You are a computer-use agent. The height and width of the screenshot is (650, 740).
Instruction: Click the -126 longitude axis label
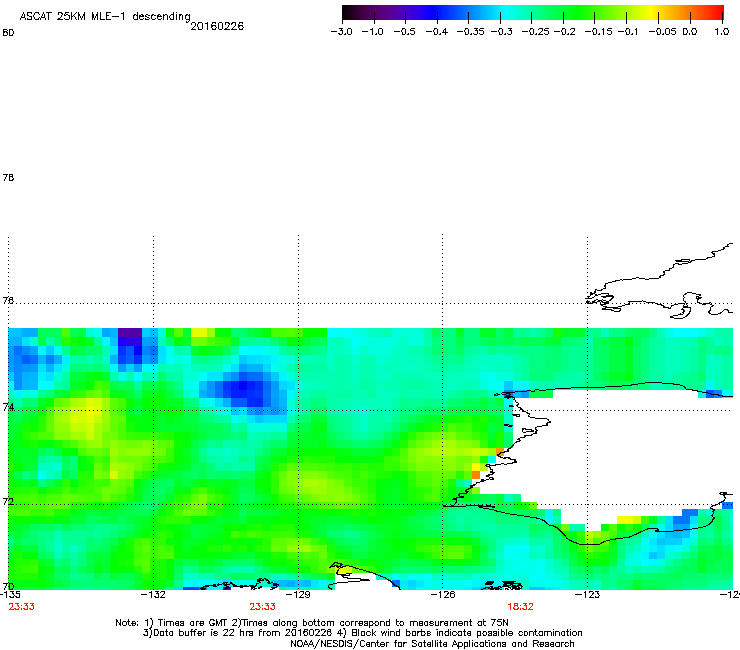[443, 594]
